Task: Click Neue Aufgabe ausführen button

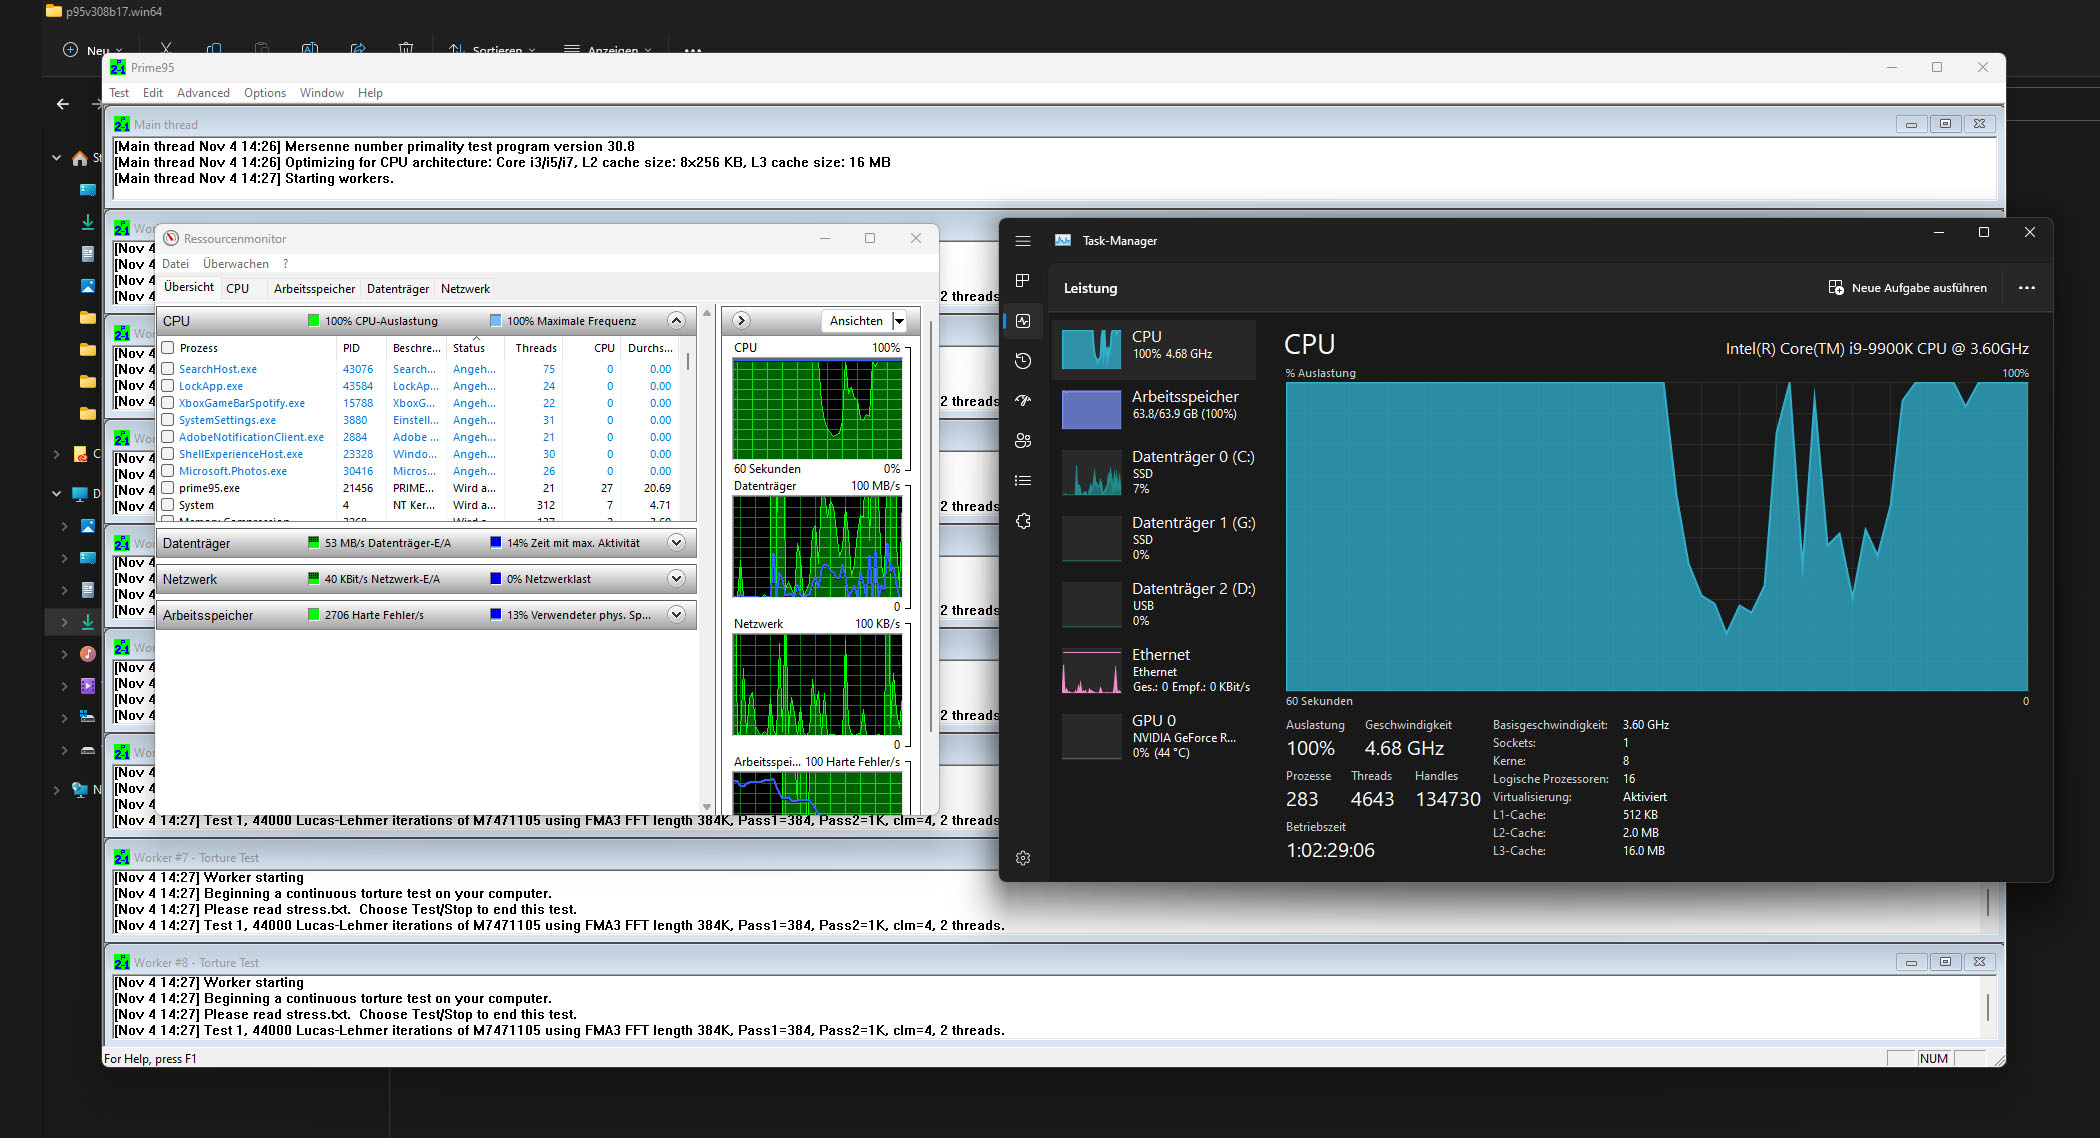Action: (1908, 288)
